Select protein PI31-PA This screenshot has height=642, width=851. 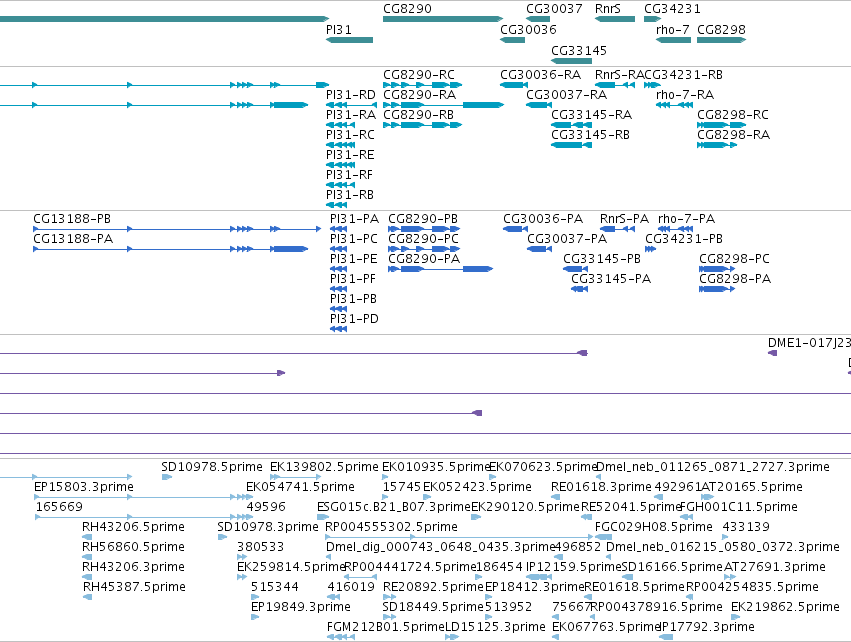click(x=354, y=219)
